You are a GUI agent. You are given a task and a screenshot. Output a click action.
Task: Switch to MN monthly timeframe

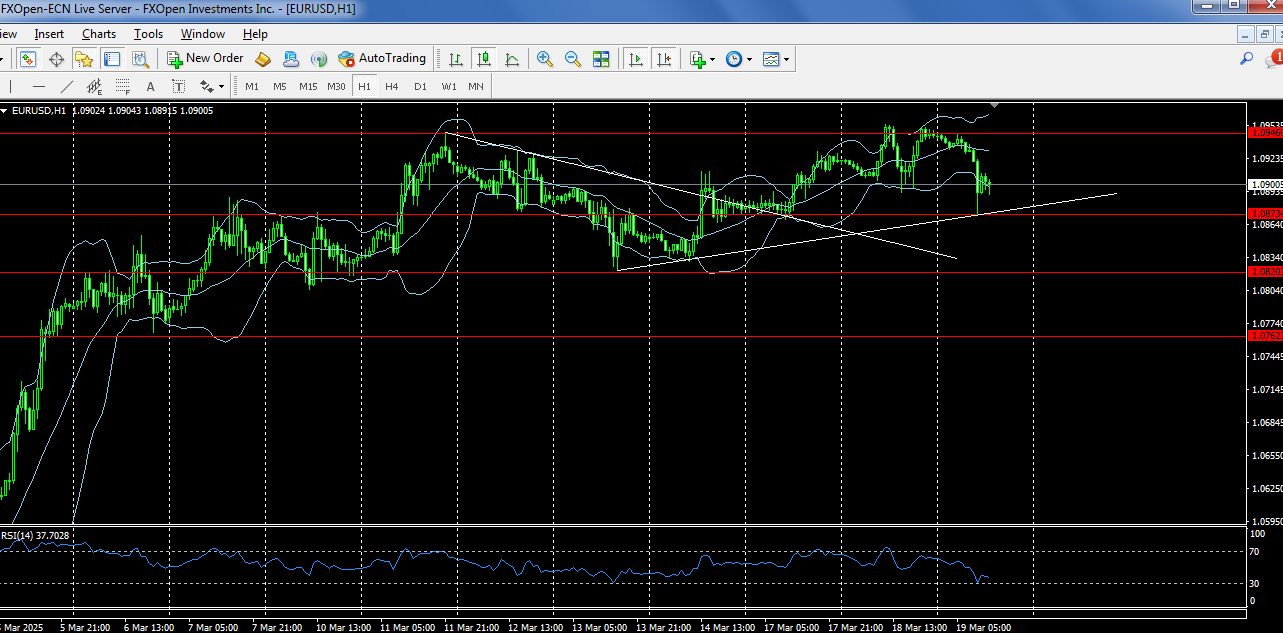476,86
